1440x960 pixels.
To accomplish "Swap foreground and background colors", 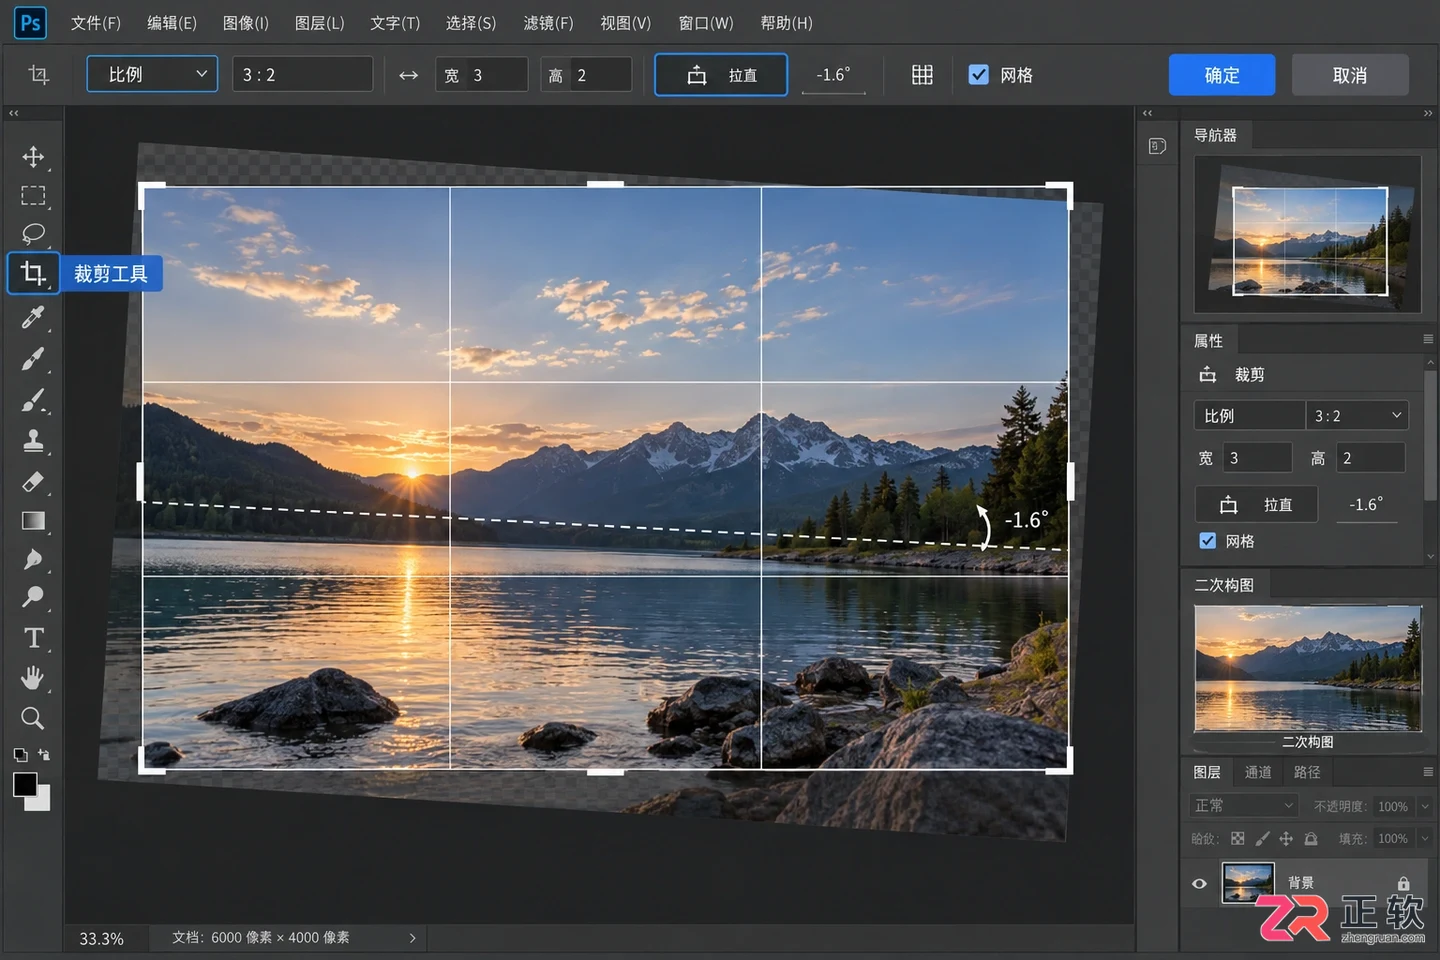I will click(43, 755).
